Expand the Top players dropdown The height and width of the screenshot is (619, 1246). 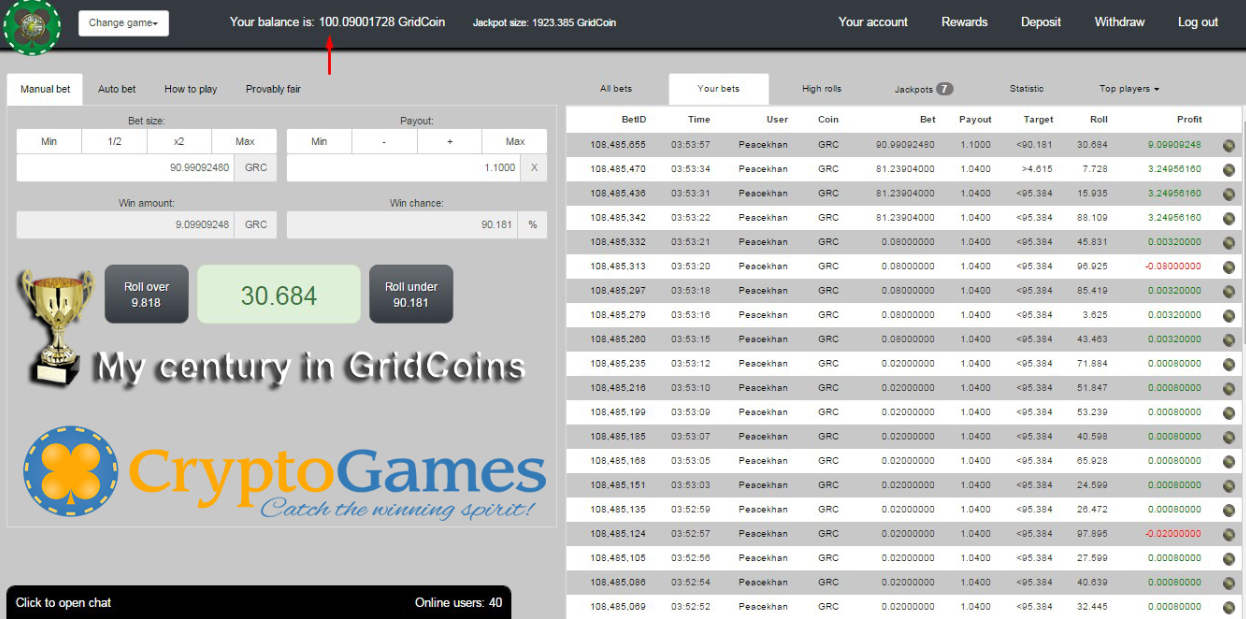[1129, 89]
